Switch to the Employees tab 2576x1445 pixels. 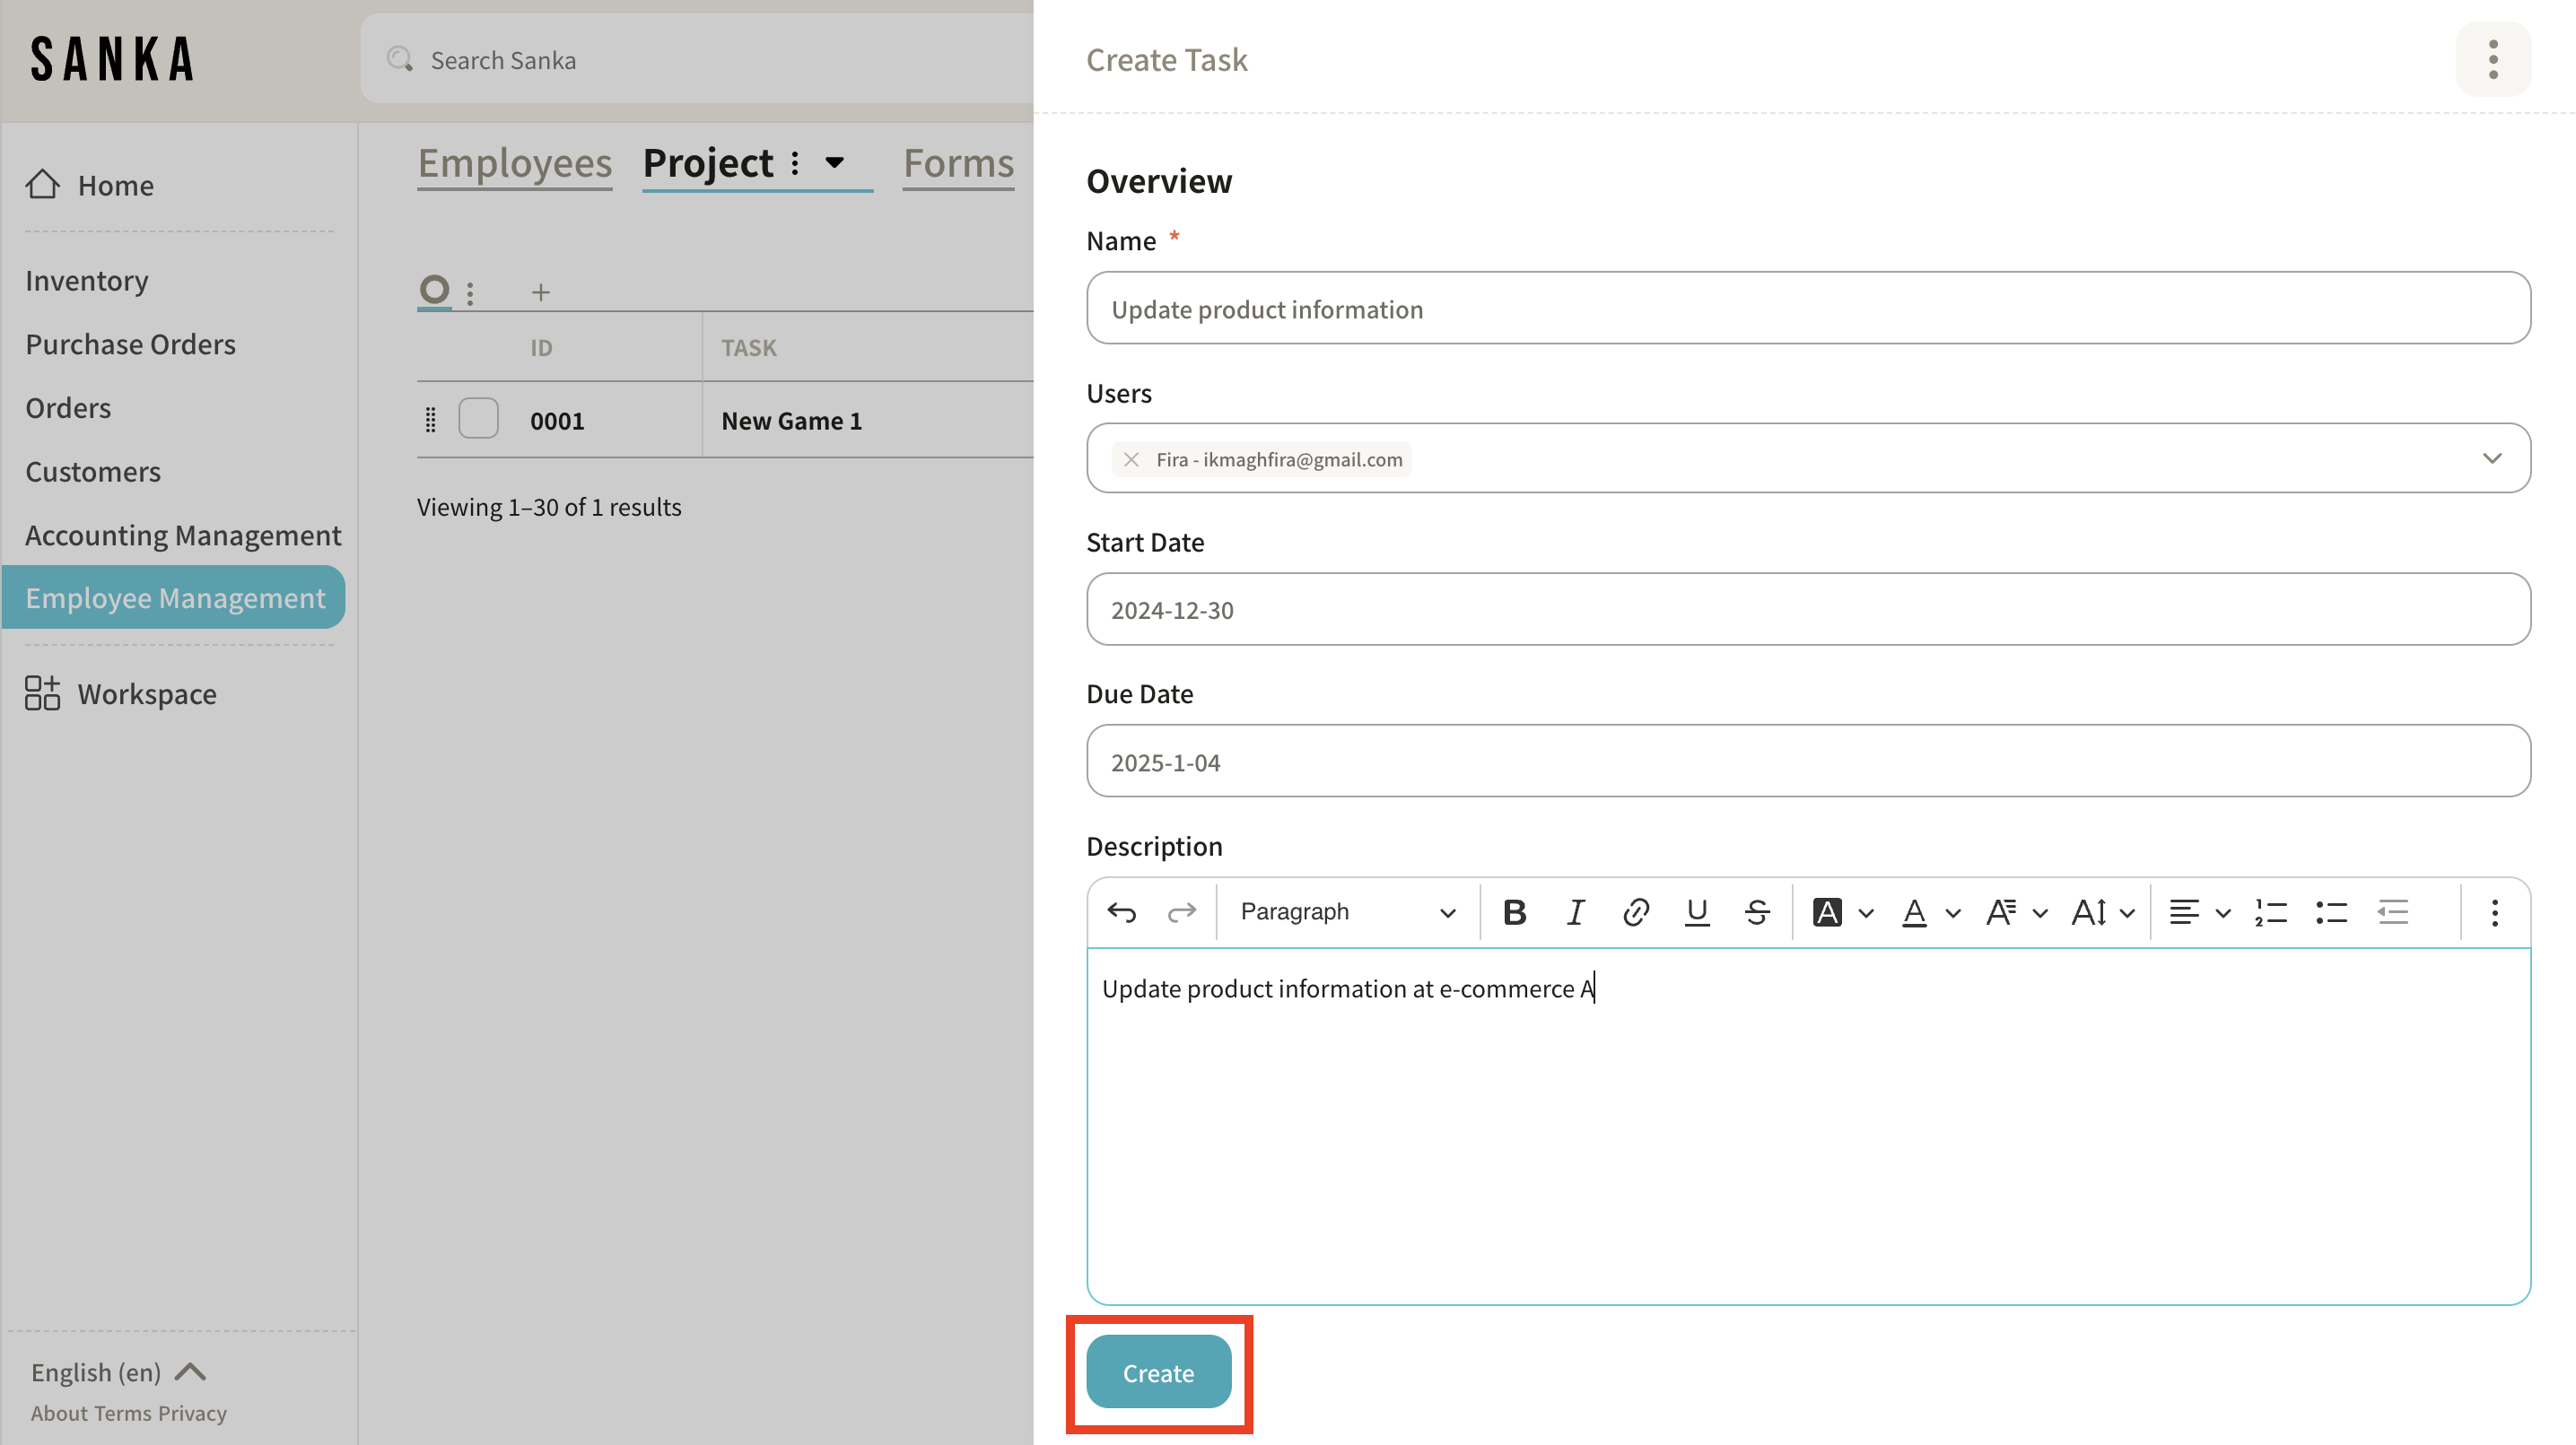pos(514,163)
